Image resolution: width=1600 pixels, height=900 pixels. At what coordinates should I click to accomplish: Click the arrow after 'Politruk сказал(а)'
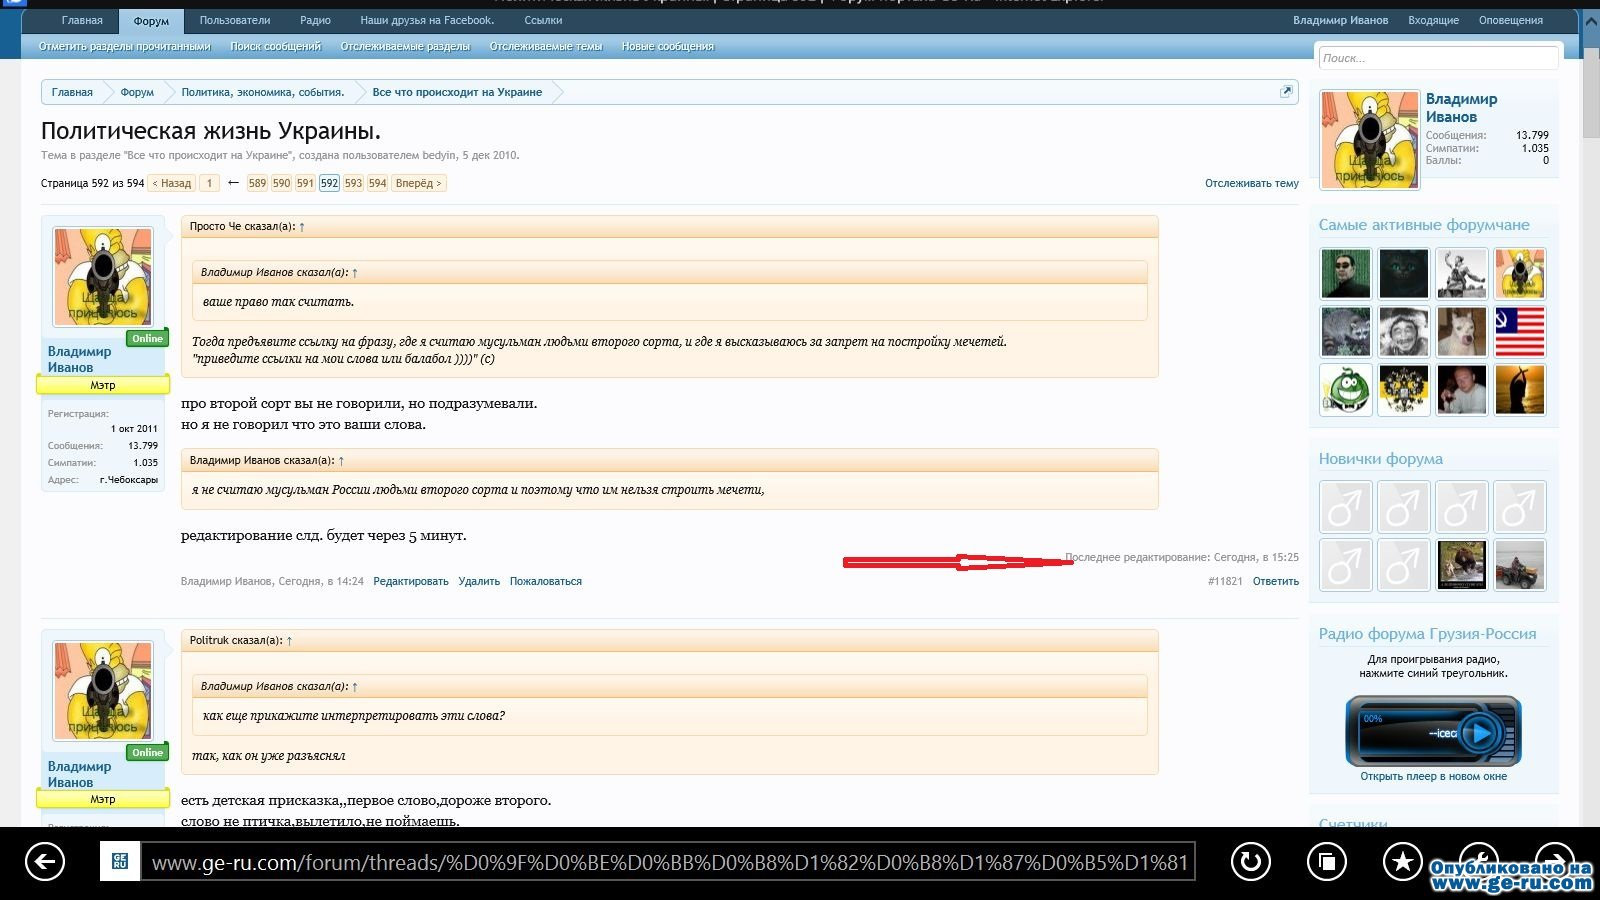[x=290, y=641]
